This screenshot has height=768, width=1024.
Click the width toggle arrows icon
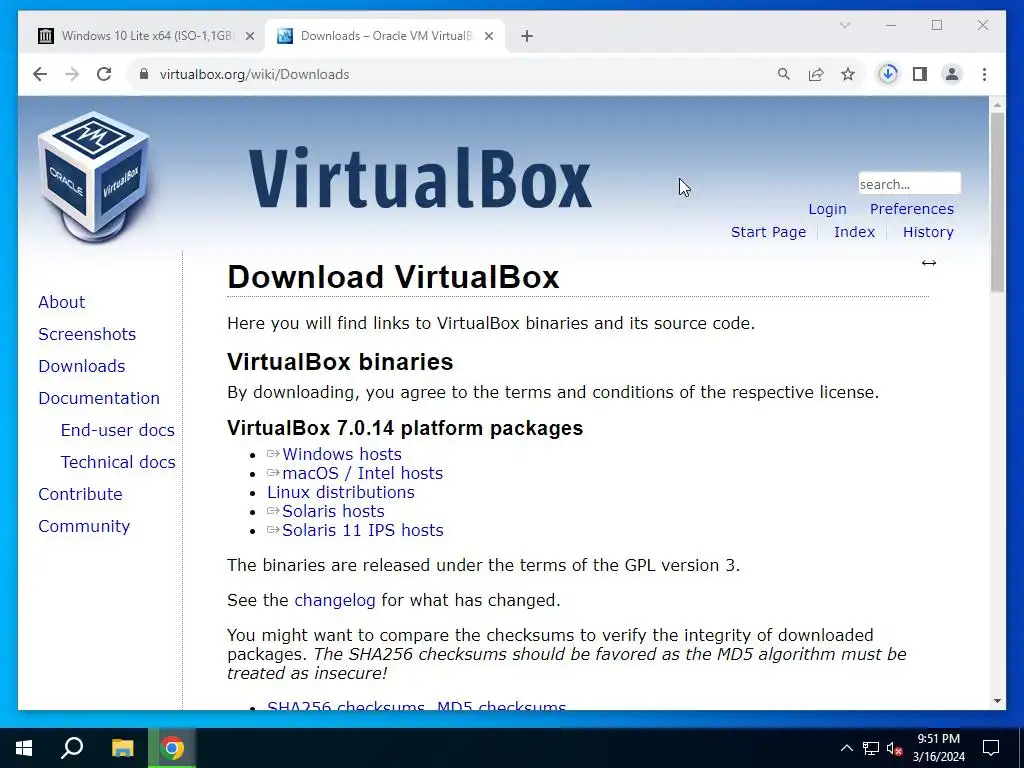(929, 263)
